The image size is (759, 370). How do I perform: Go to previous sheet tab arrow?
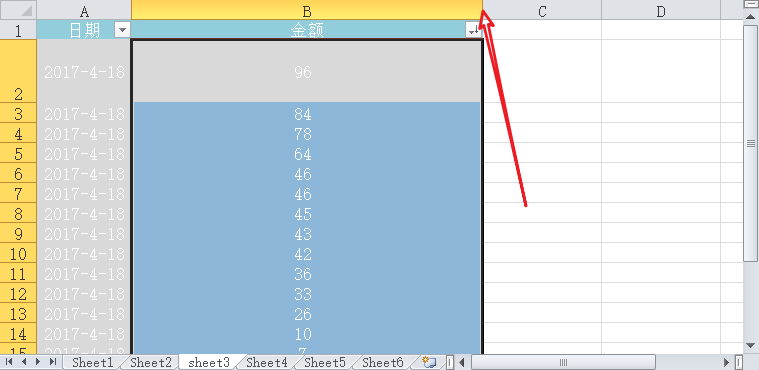(24, 362)
